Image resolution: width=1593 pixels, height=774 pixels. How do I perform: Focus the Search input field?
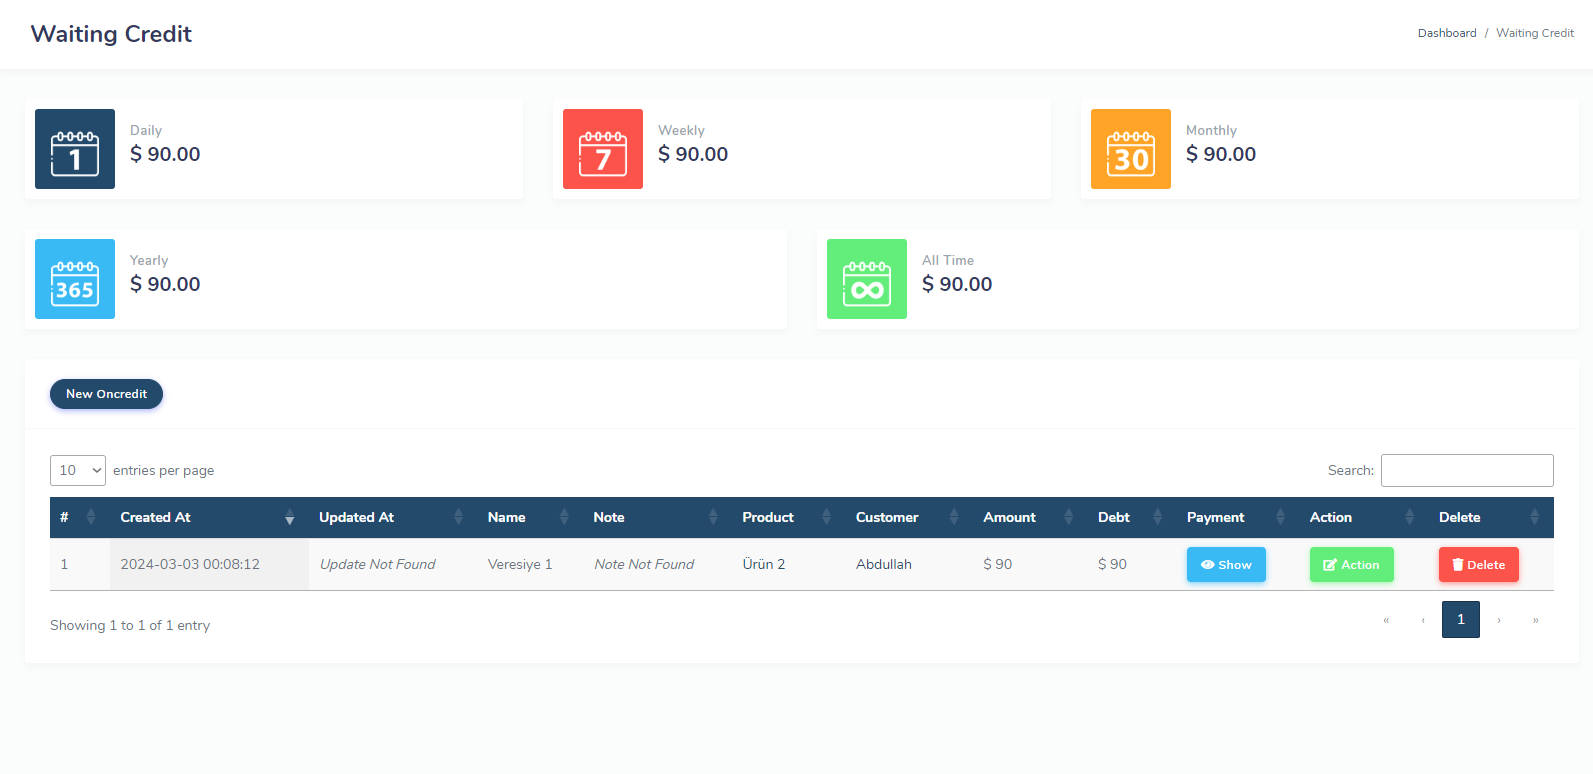click(x=1467, y=470)
